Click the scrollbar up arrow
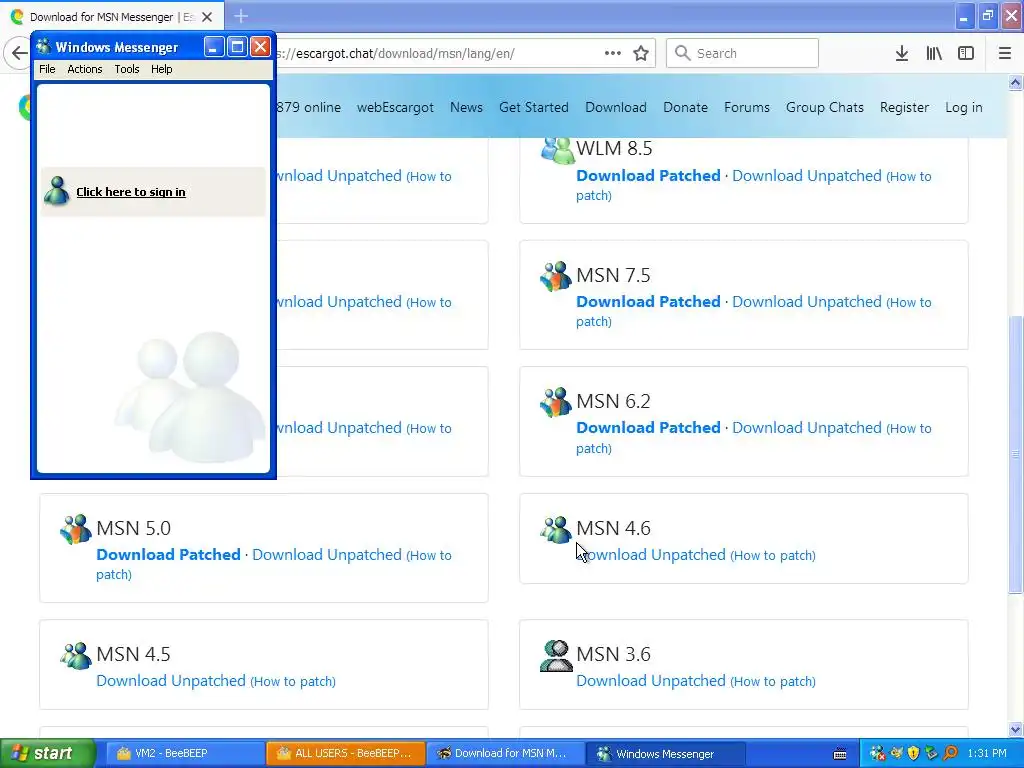This screenshot has height=768, width=1024. (x=1015, y=82)
